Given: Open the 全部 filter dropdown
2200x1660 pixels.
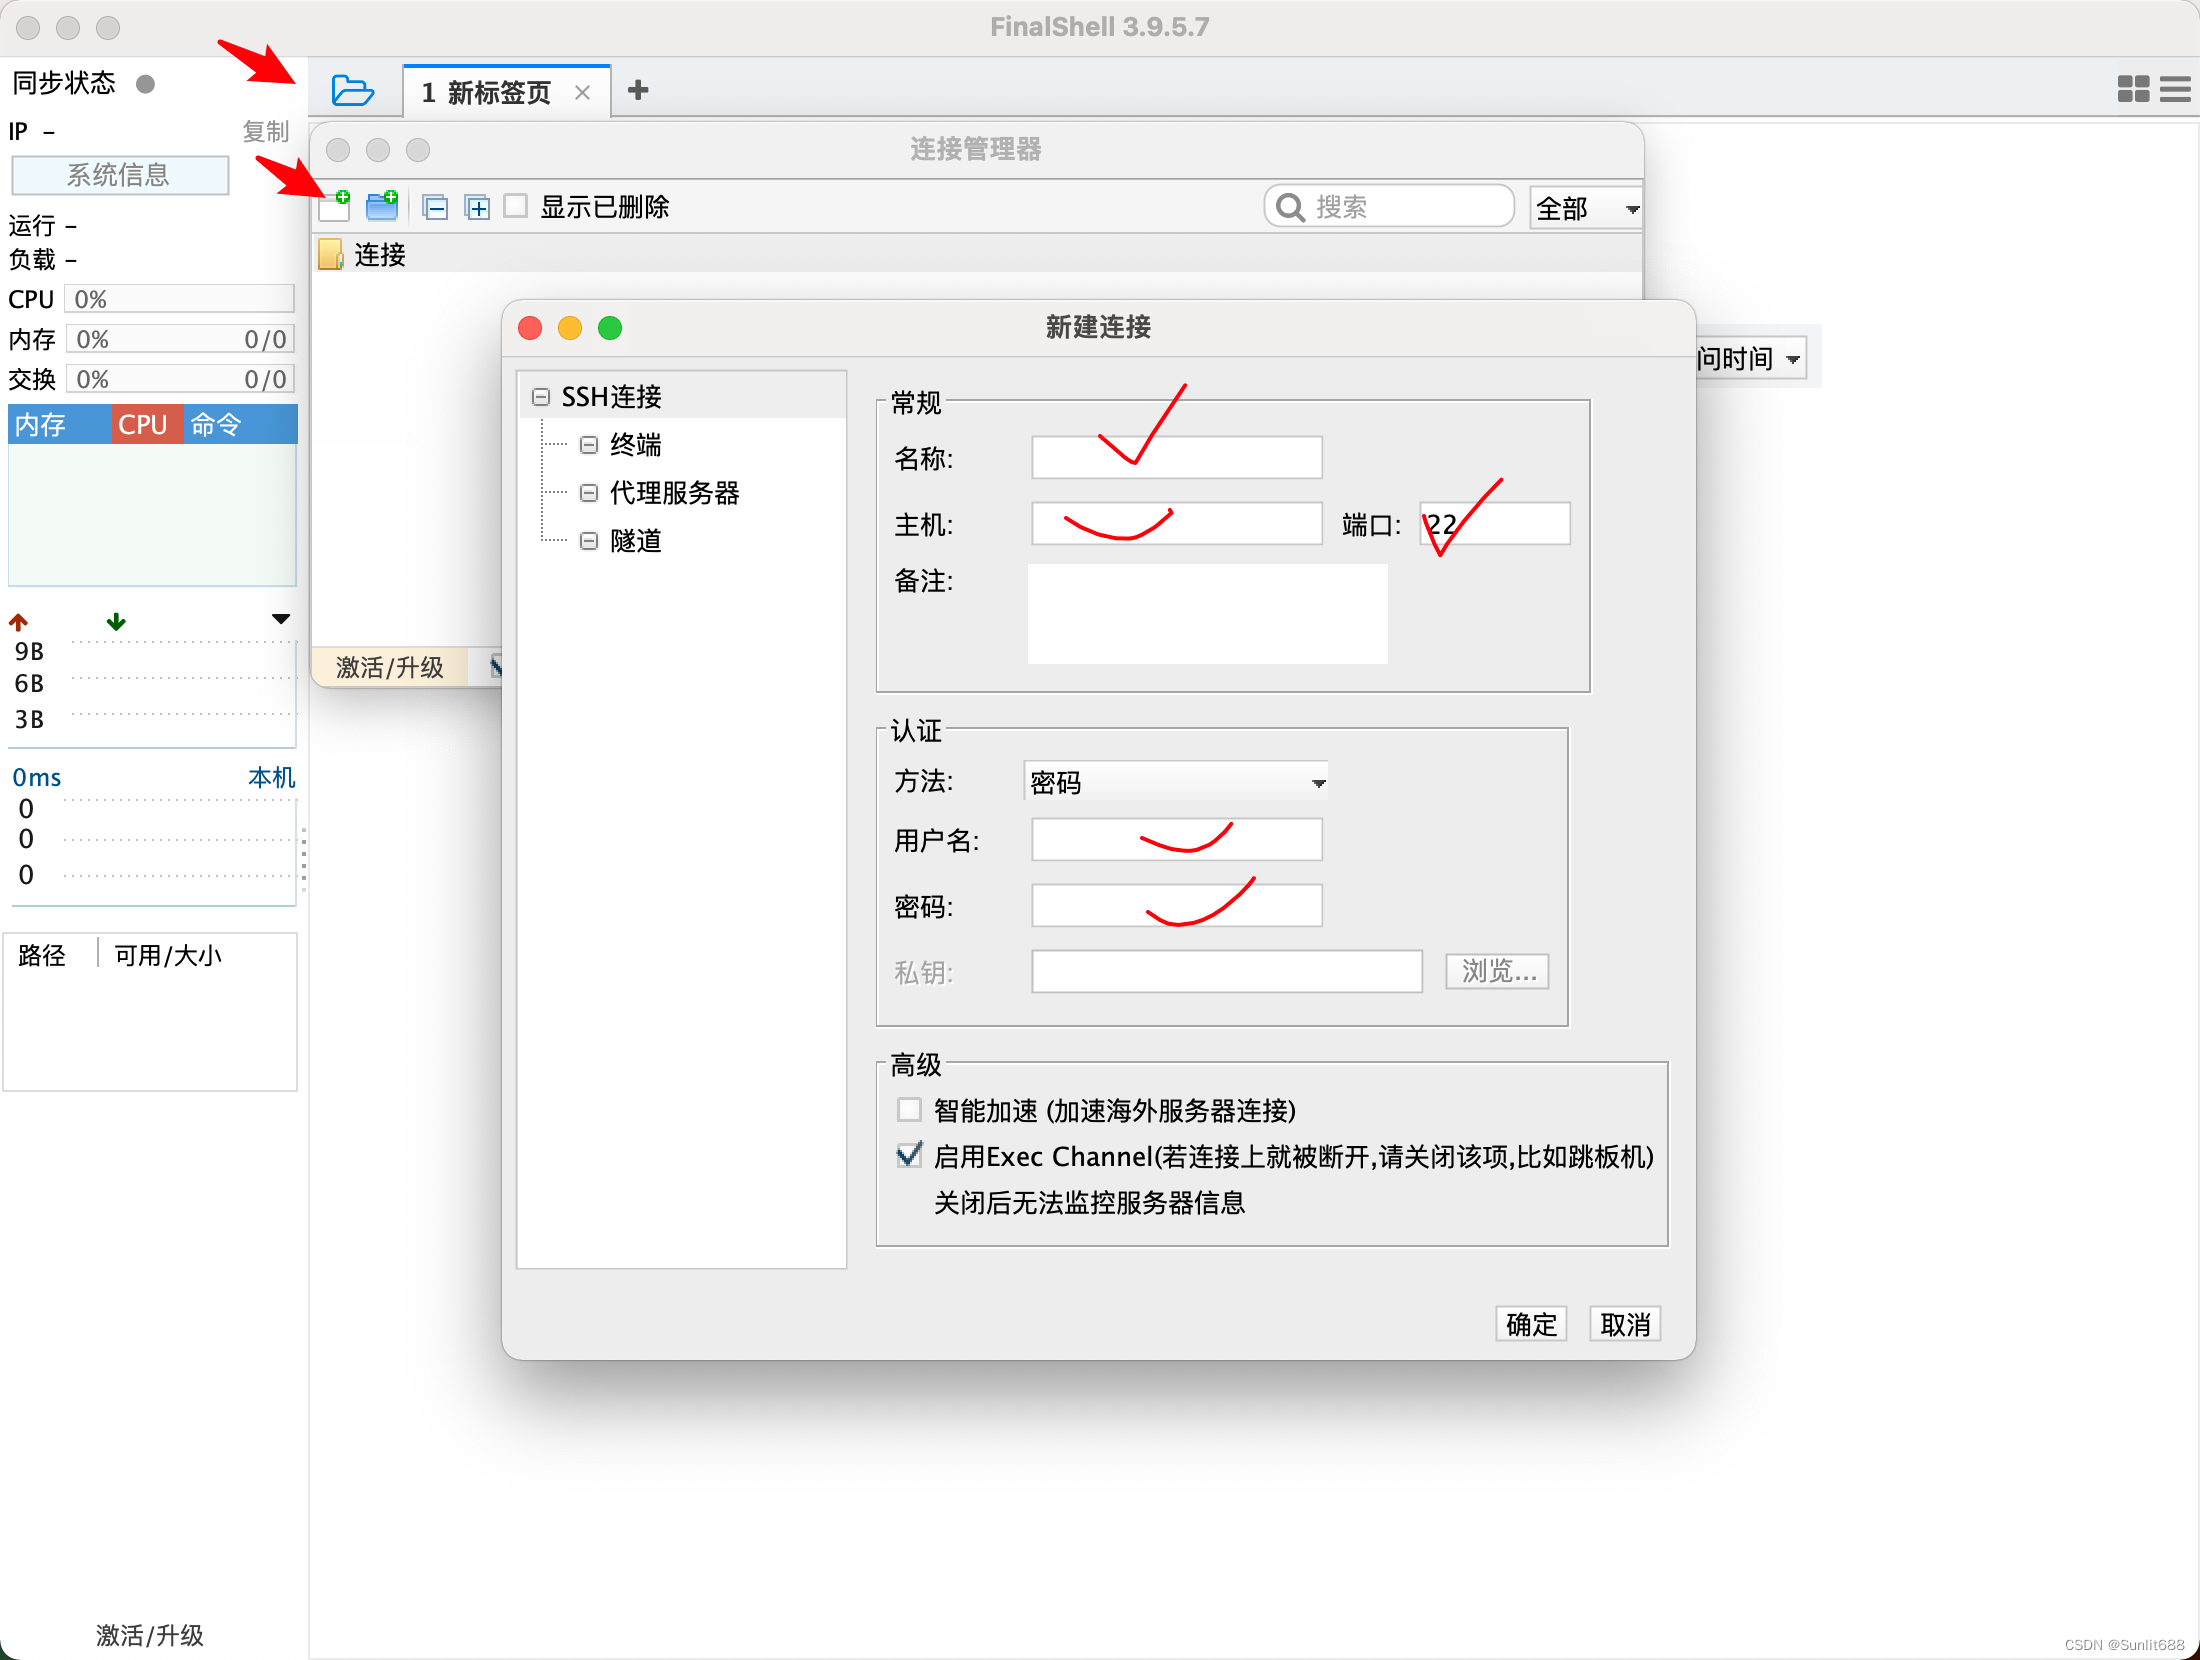Looking at the screenshot, I should click(x=1586, y=208).
